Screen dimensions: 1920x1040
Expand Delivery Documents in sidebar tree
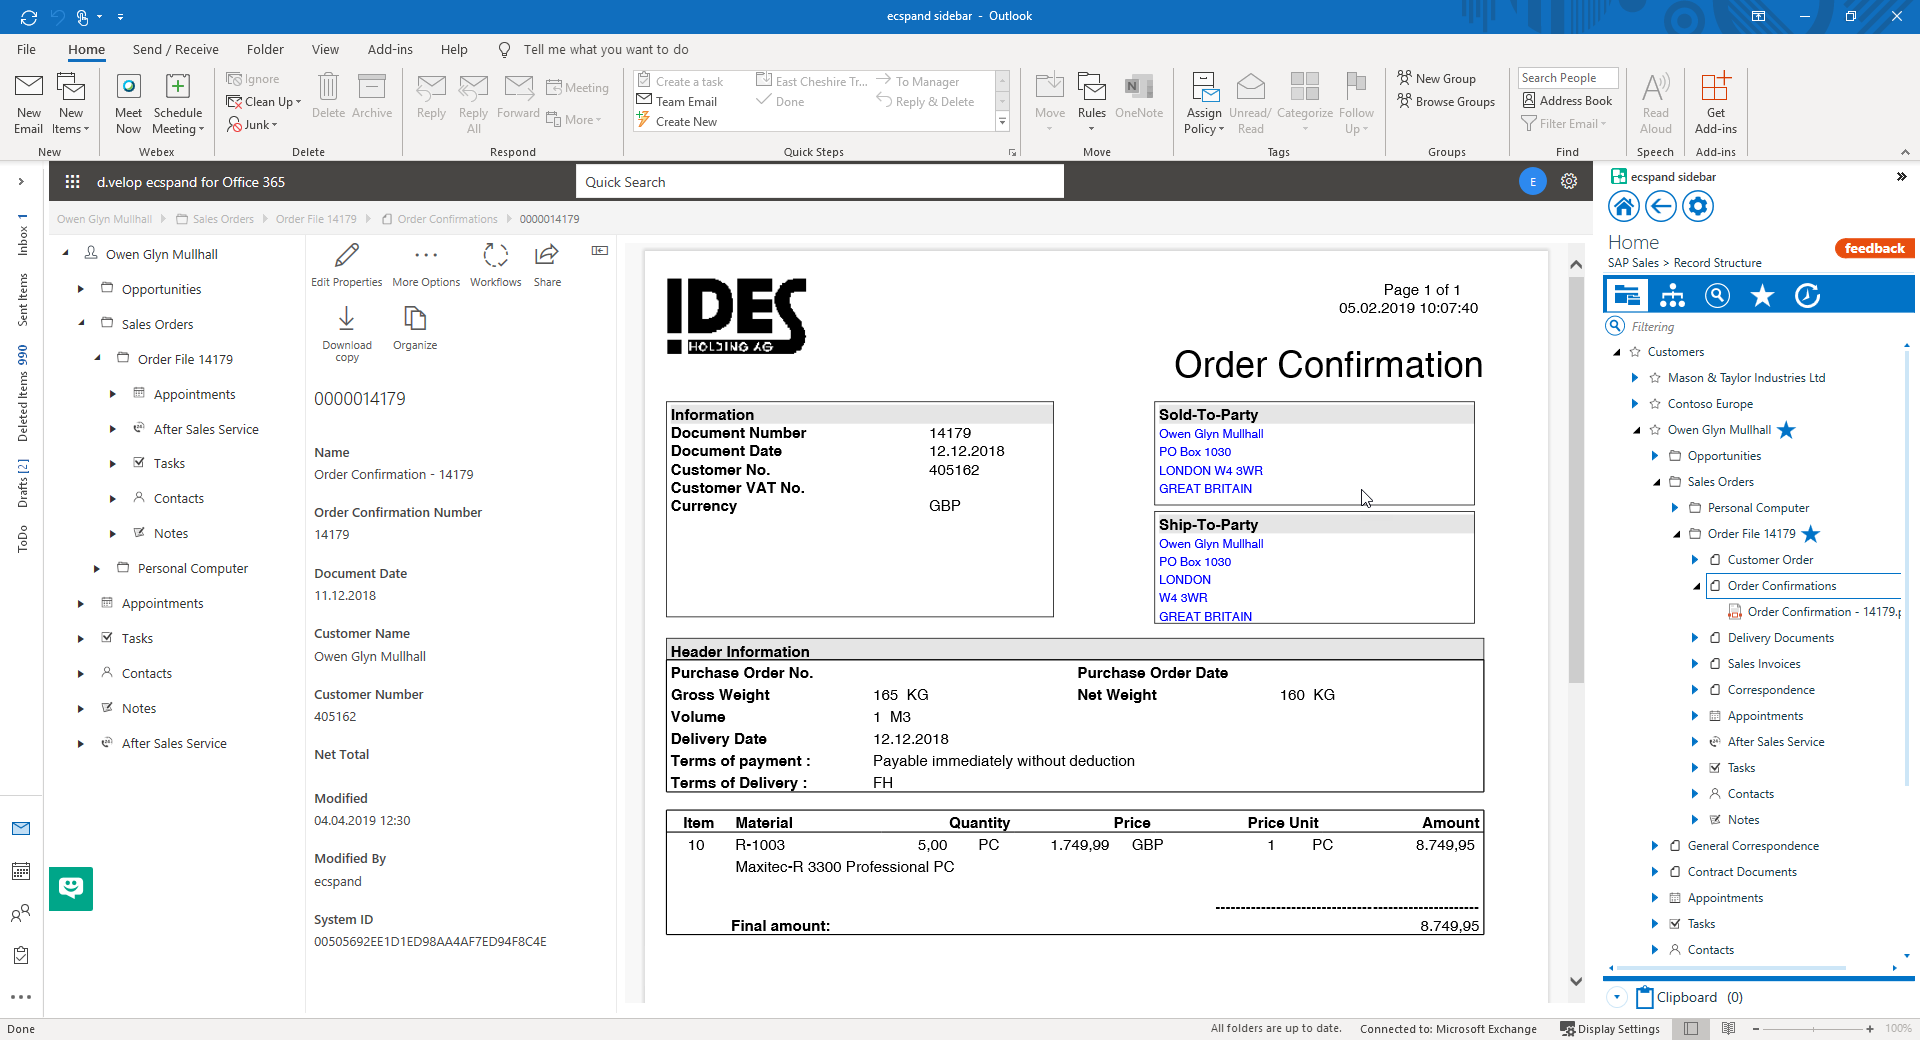point(1695,638)
